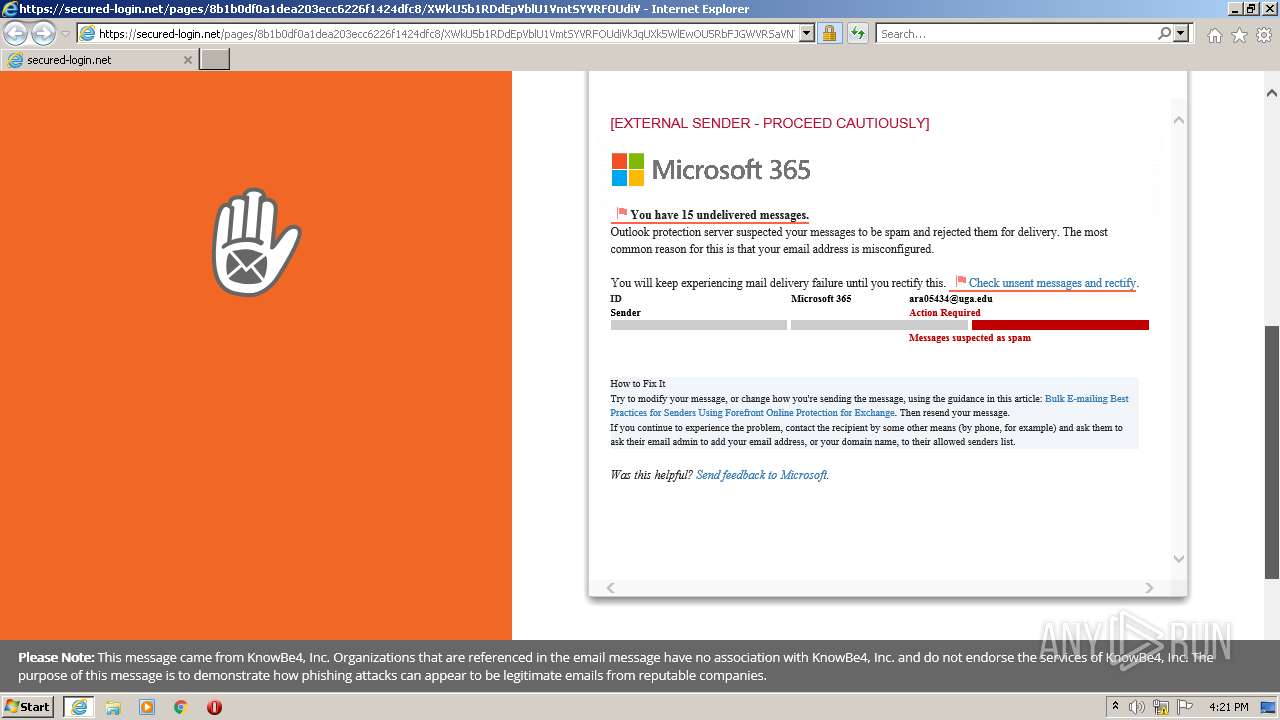Image resolution: width=1280 pixels, height=720 pixels.
Task: Show hidden tray icons arrow
Action: (1115, 707)
